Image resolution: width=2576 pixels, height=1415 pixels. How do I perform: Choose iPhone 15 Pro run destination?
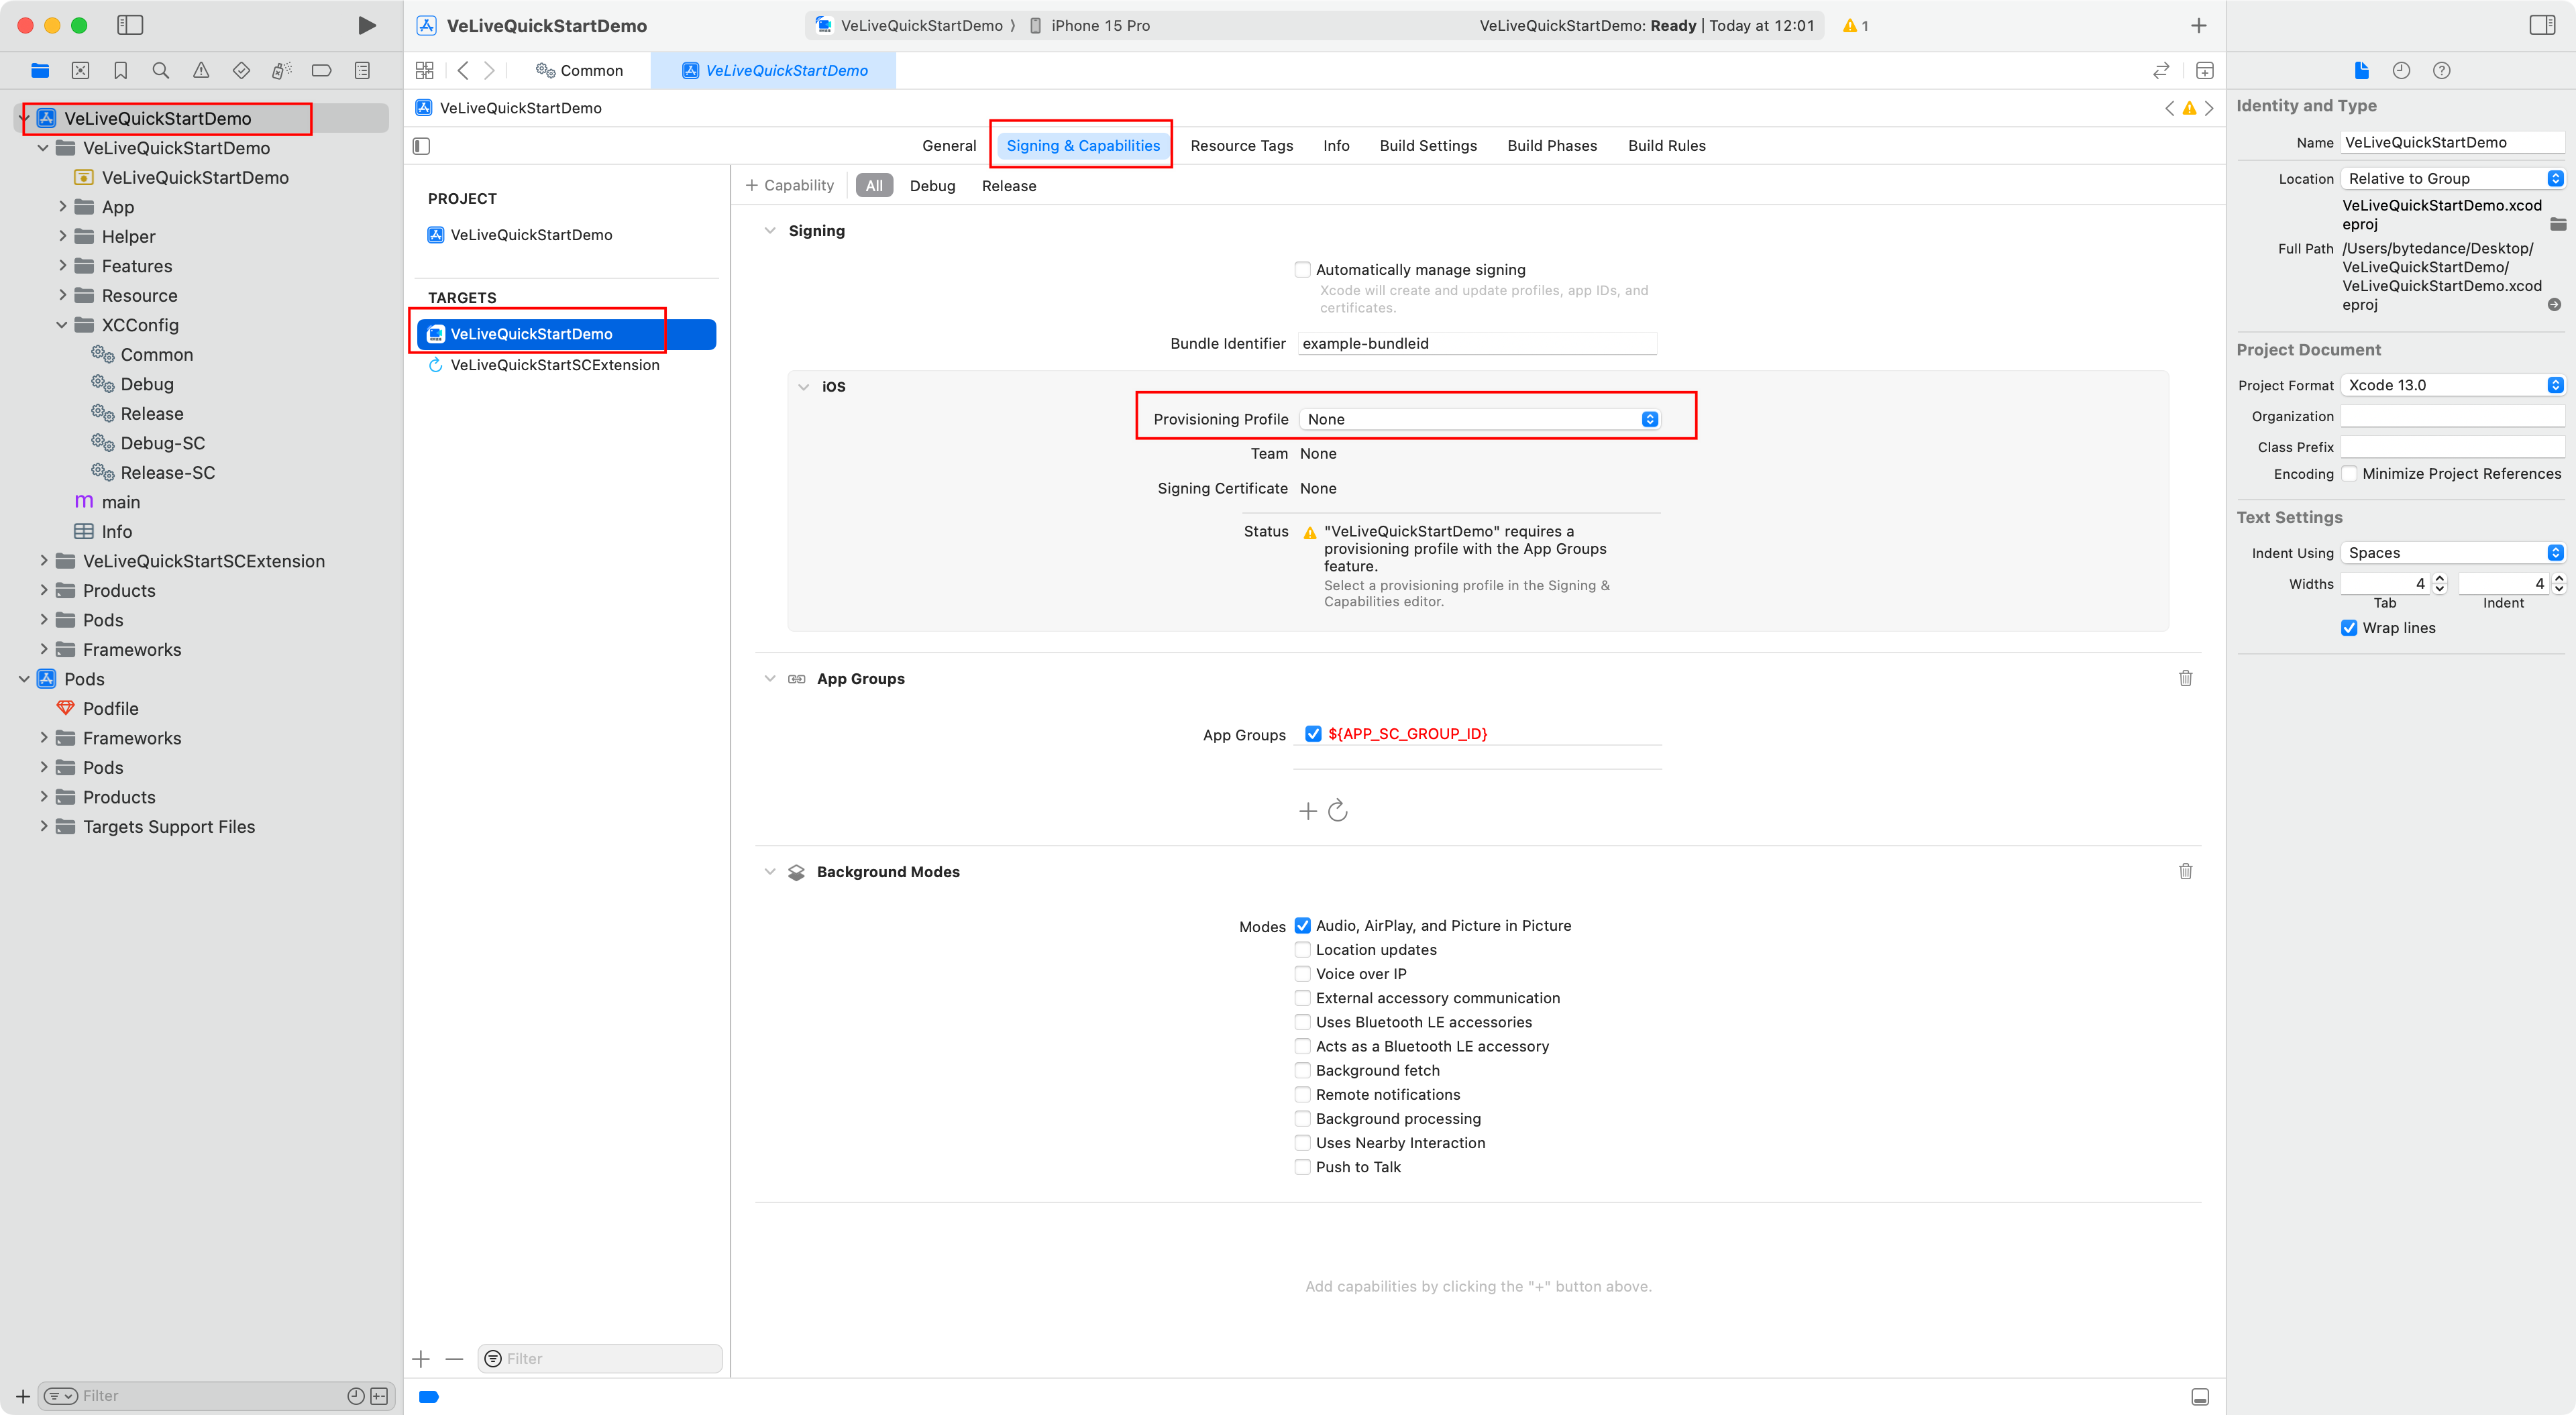1090,25
